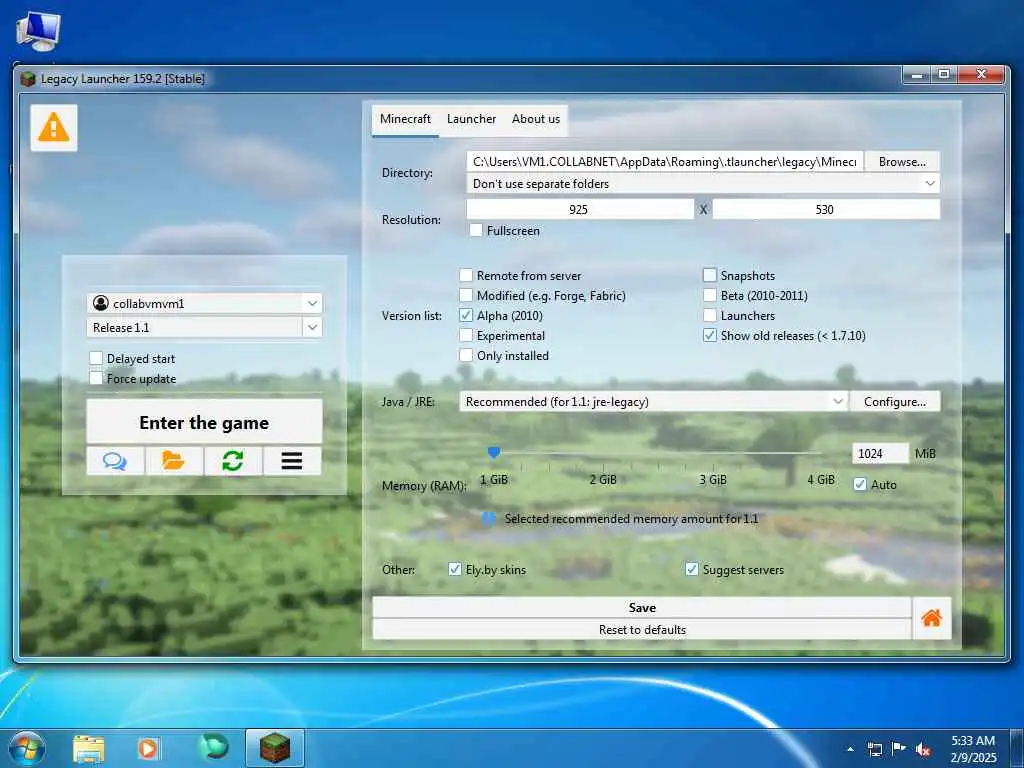This screenshot has width=1024, height=768.
Task: Expand the Release 1.1 version dropdown
Action: click(312, 327)
